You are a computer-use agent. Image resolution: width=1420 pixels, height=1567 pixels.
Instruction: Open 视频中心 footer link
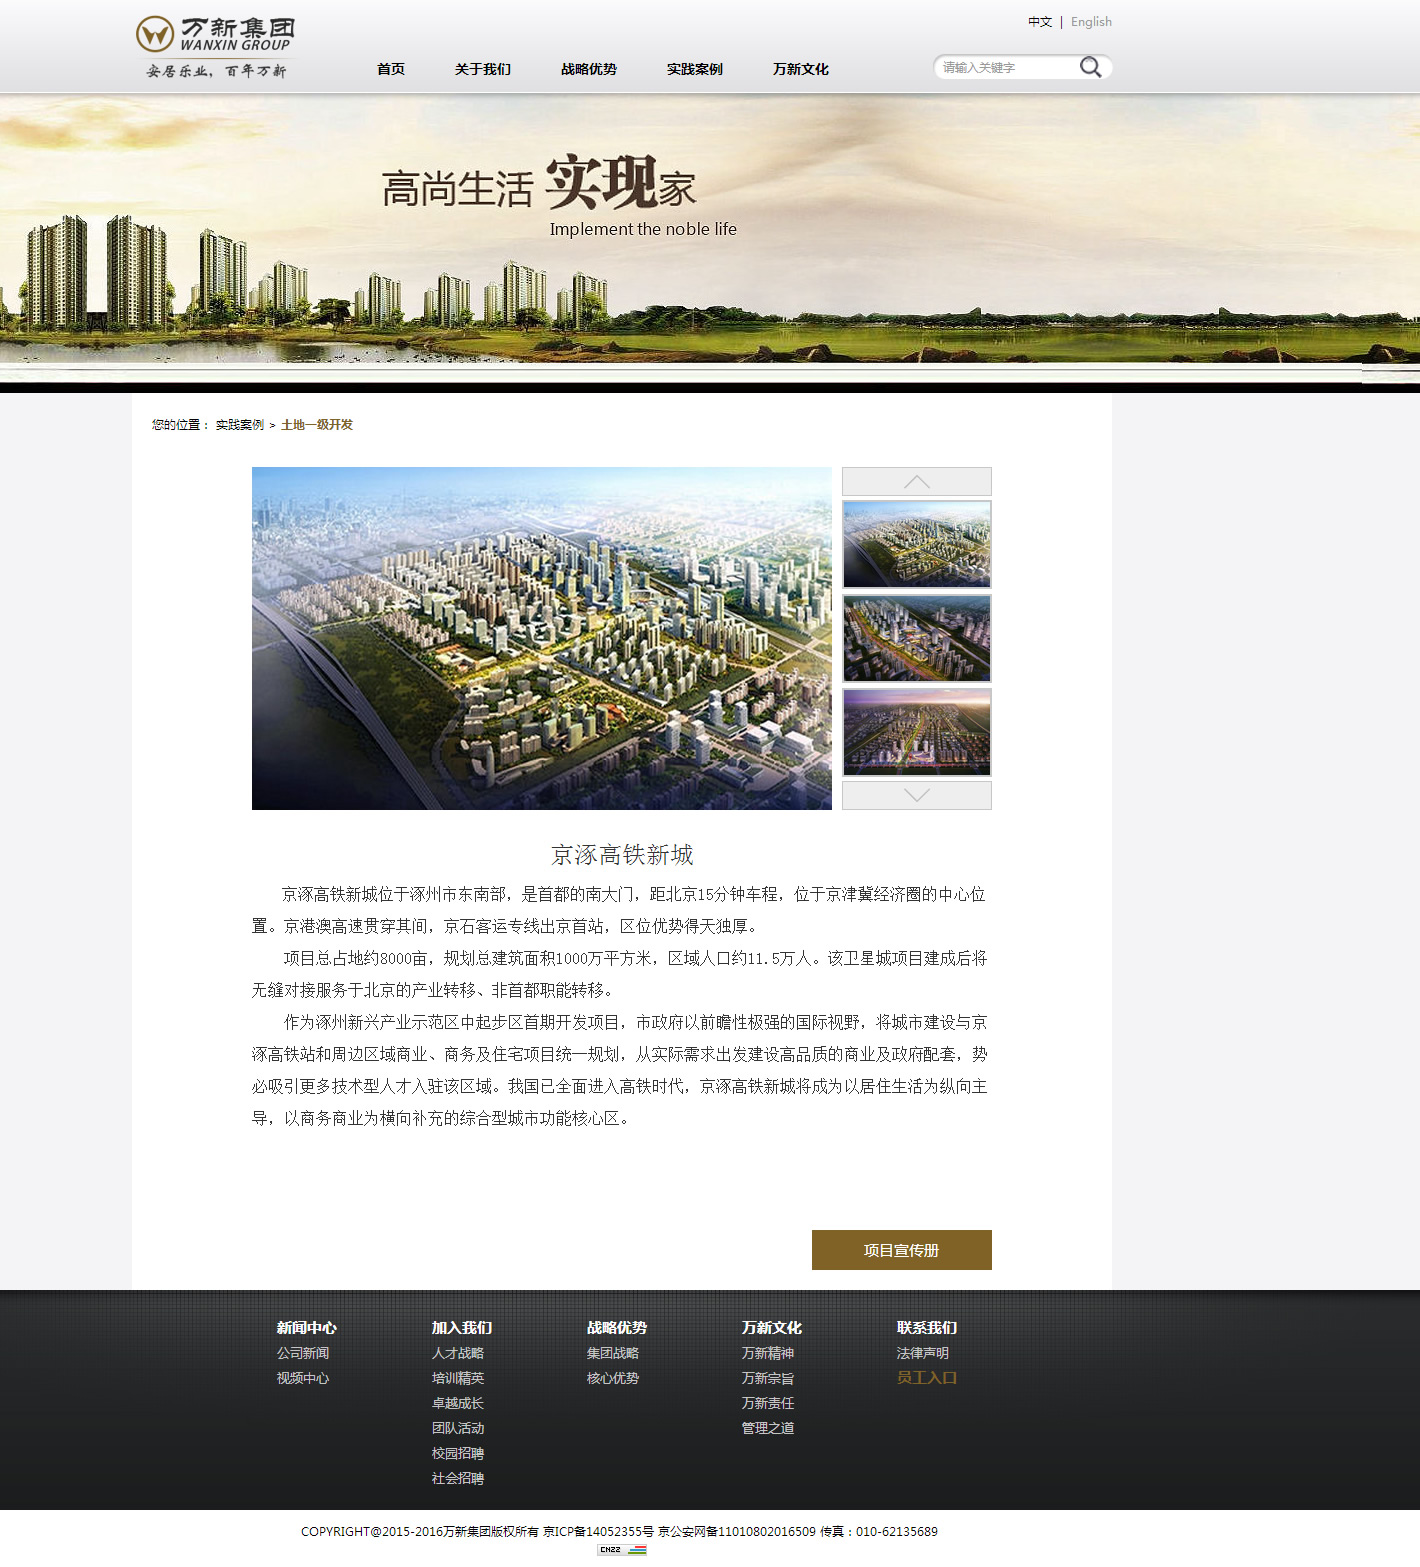coord(303,1378)
